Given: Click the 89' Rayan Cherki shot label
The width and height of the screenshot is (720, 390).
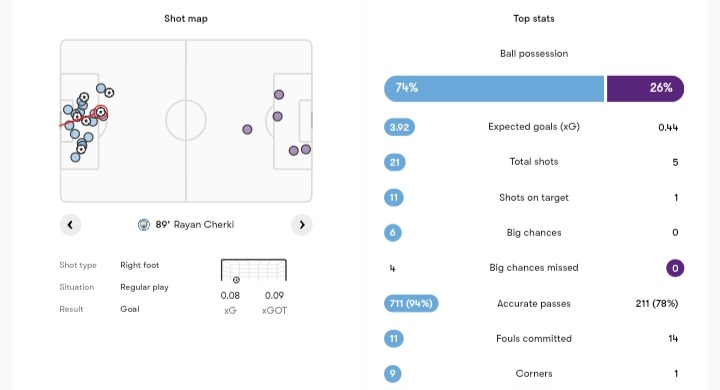Looking at the screenshot, I should pyautogui.click(x=195, y=225).
